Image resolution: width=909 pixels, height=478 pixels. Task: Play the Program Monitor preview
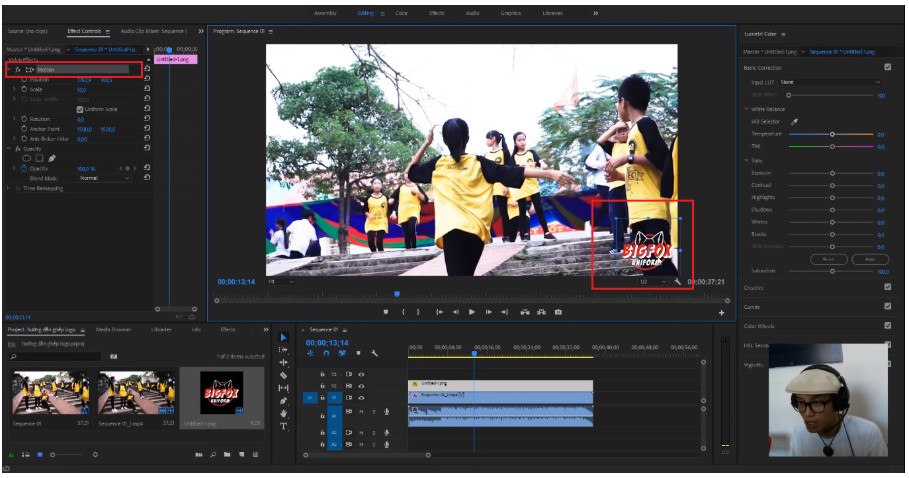pos(472,312)
